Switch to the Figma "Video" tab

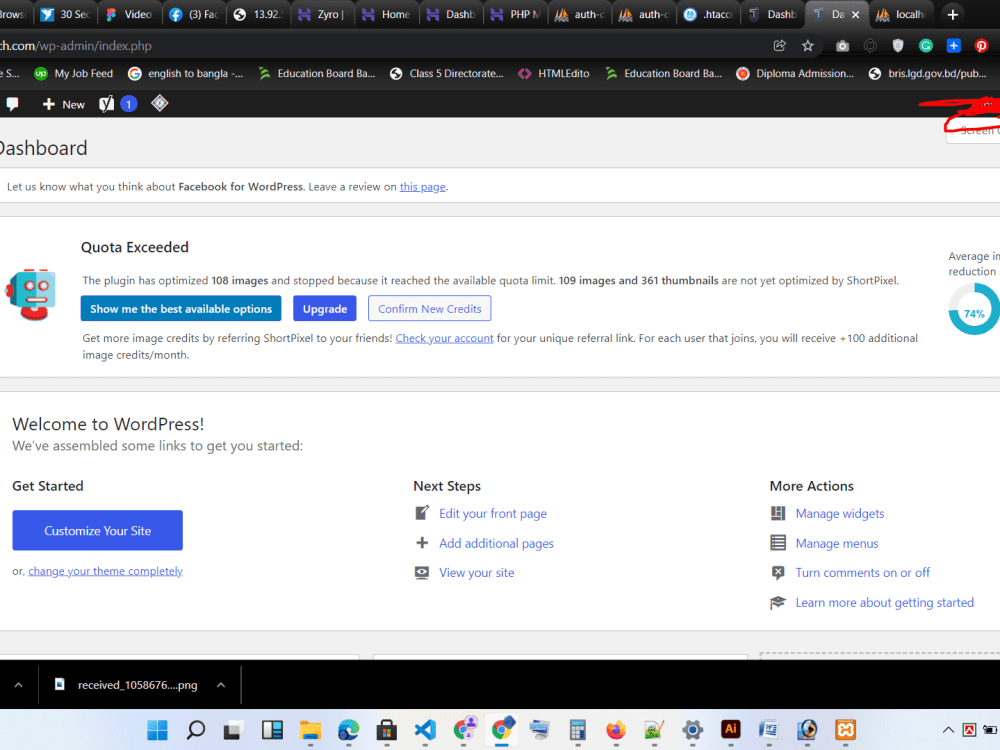pyautogui.click(x=128, y=14)
